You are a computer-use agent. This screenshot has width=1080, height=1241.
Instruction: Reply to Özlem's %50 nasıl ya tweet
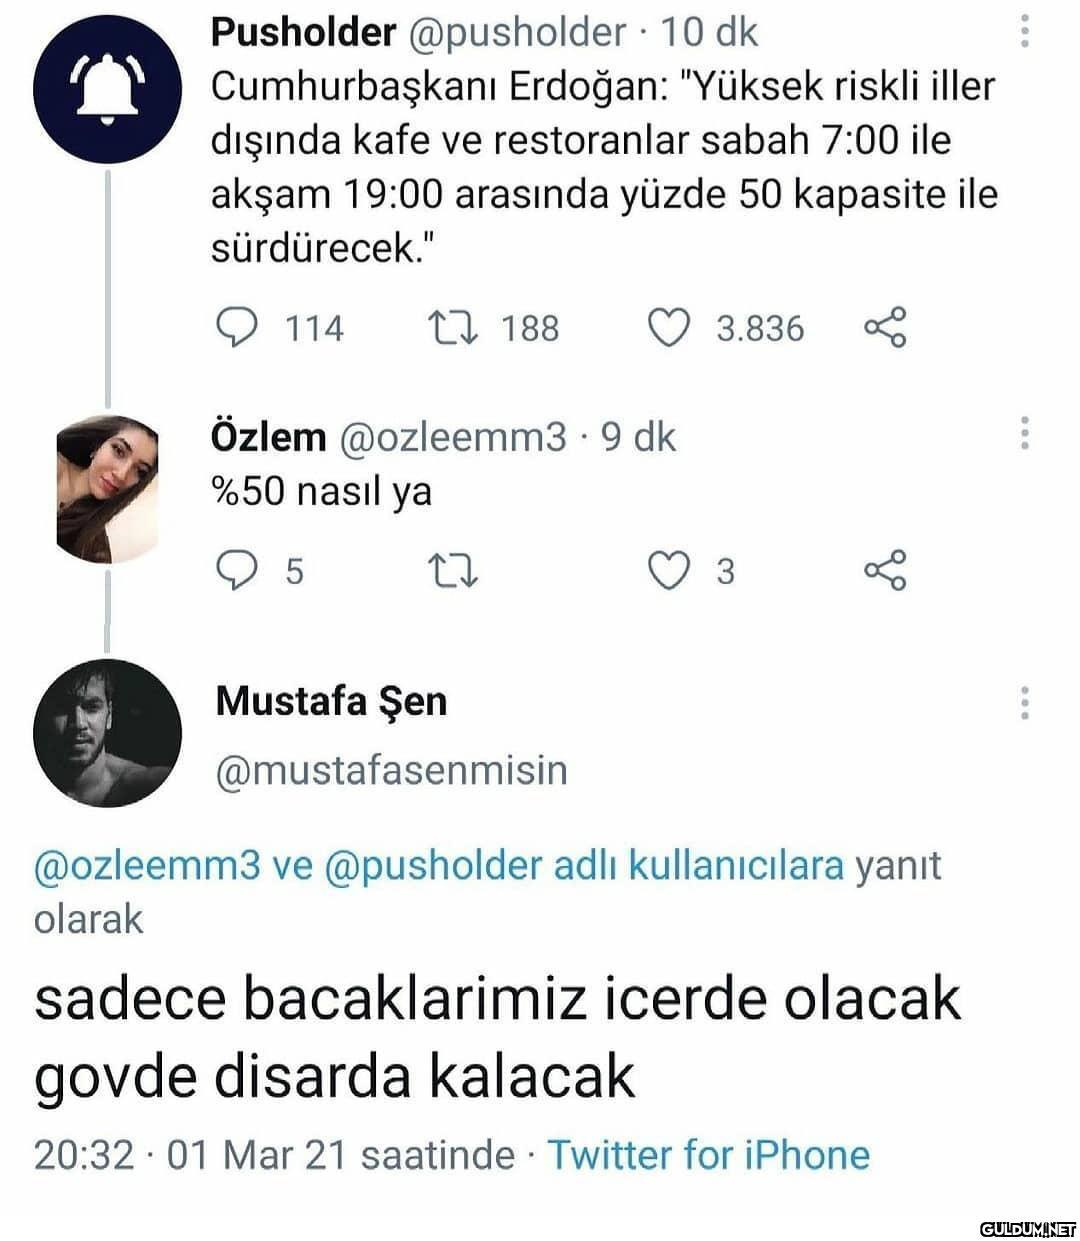(x=236, y=570)
